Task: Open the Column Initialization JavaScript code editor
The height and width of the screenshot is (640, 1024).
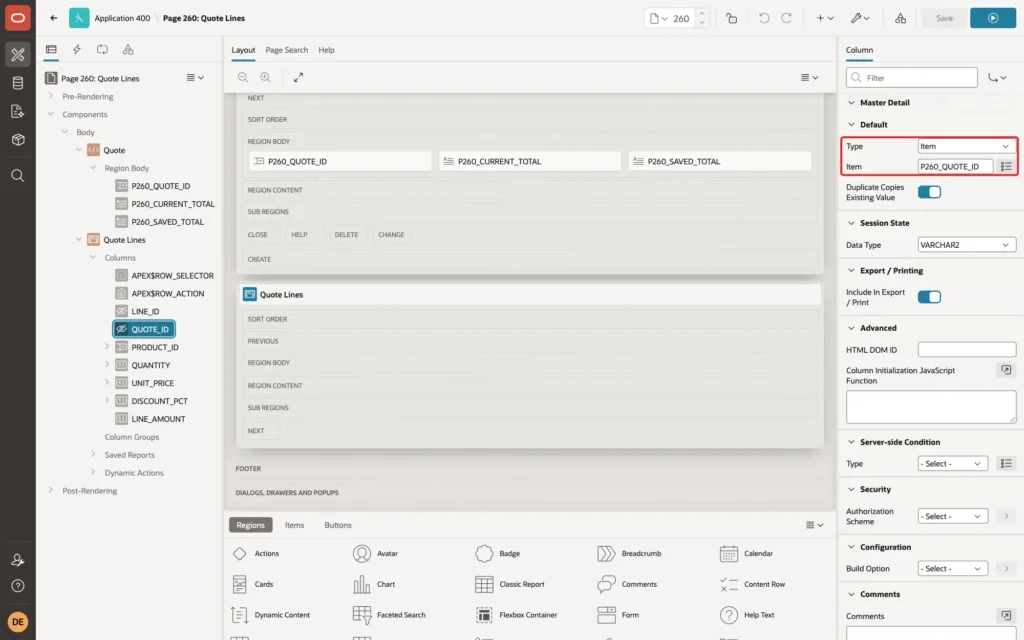Action: pos(1006,370)
